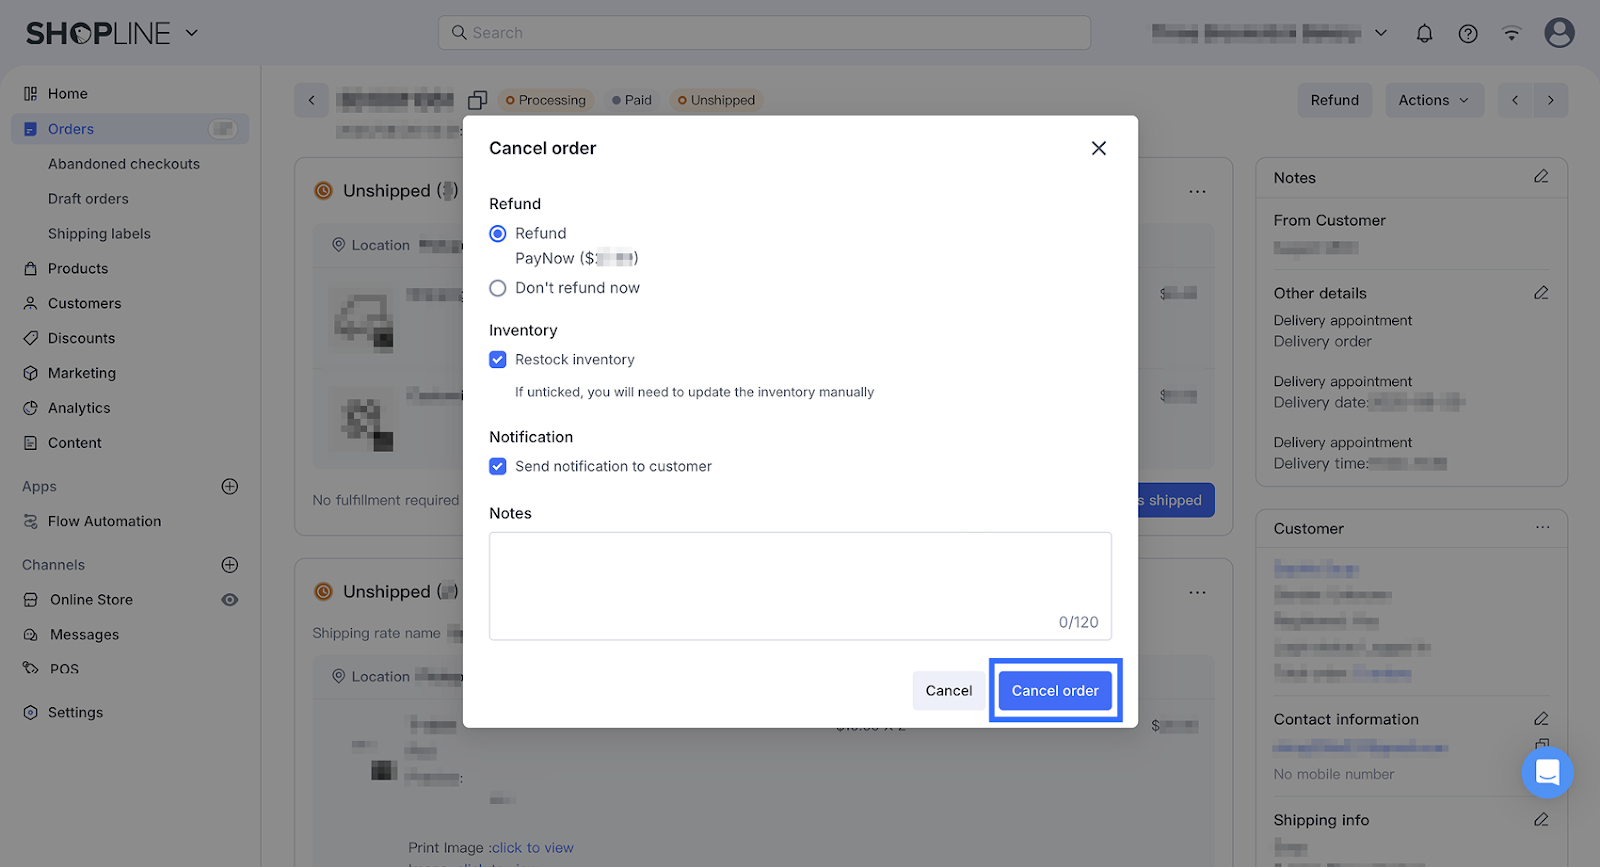Toggle Send notification to customer checkbox
Image resolution: width=1600 pixels, height=868 pixels.
point(498,466)
